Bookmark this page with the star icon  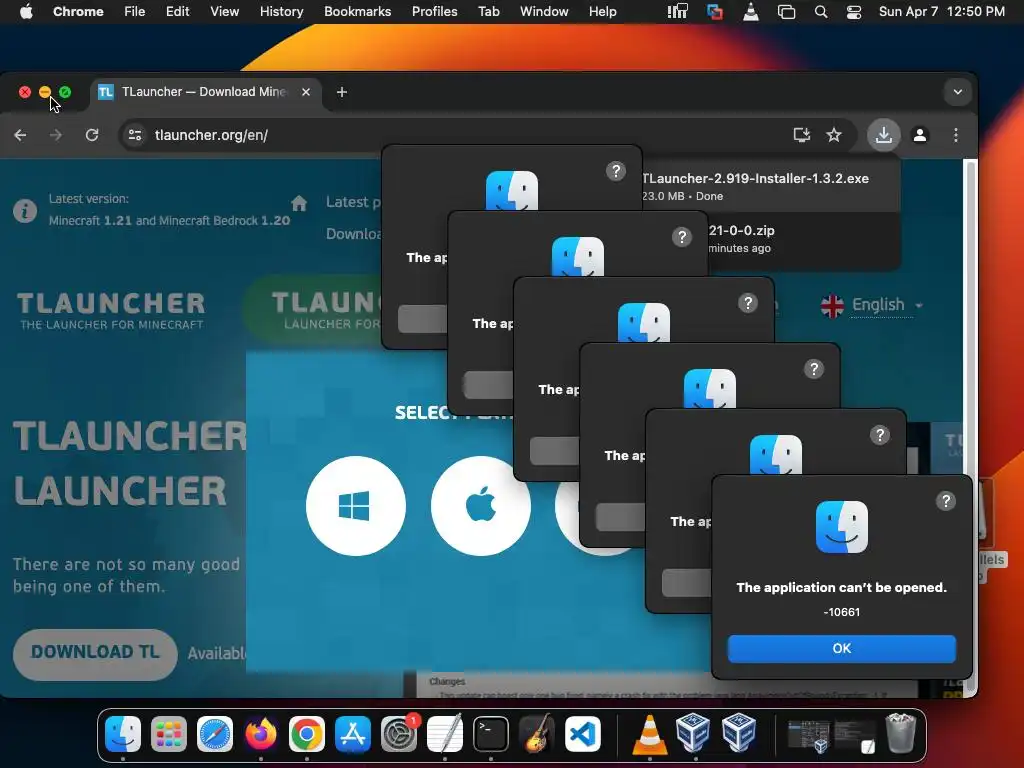pyautogui.click(x=834, y=135)
